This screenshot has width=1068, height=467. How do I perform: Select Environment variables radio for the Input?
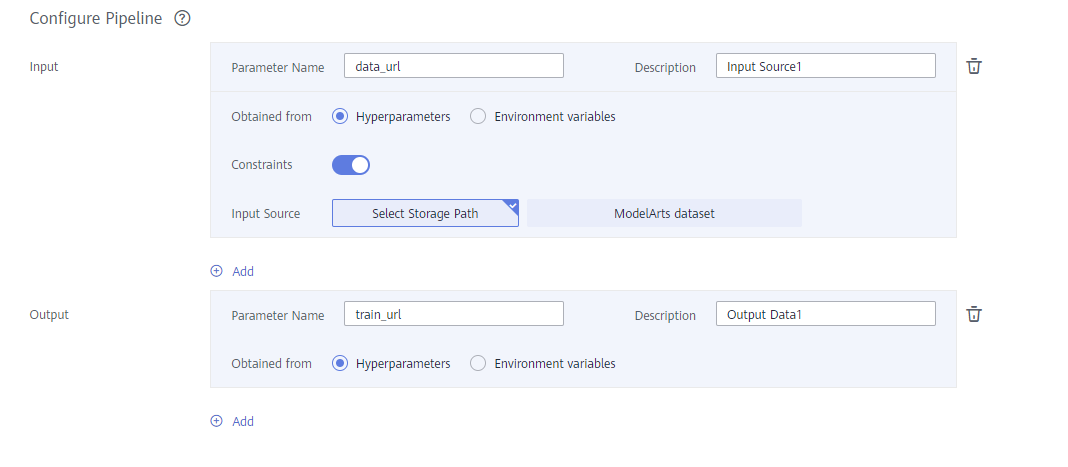[478, 116]
